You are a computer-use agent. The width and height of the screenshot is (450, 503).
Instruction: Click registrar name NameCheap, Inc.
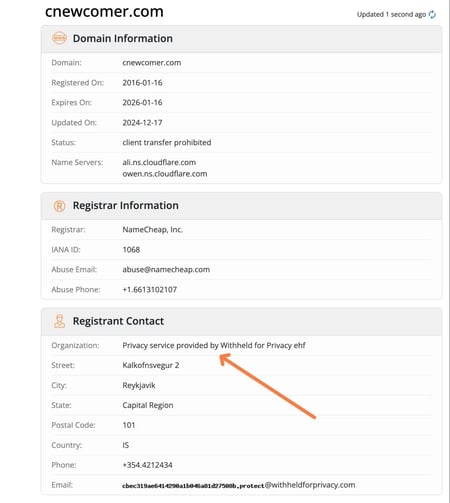153,230
